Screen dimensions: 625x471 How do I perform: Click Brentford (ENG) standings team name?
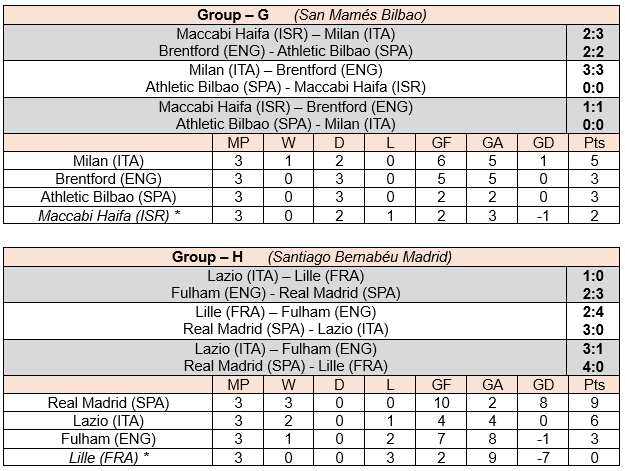[108, 179]
